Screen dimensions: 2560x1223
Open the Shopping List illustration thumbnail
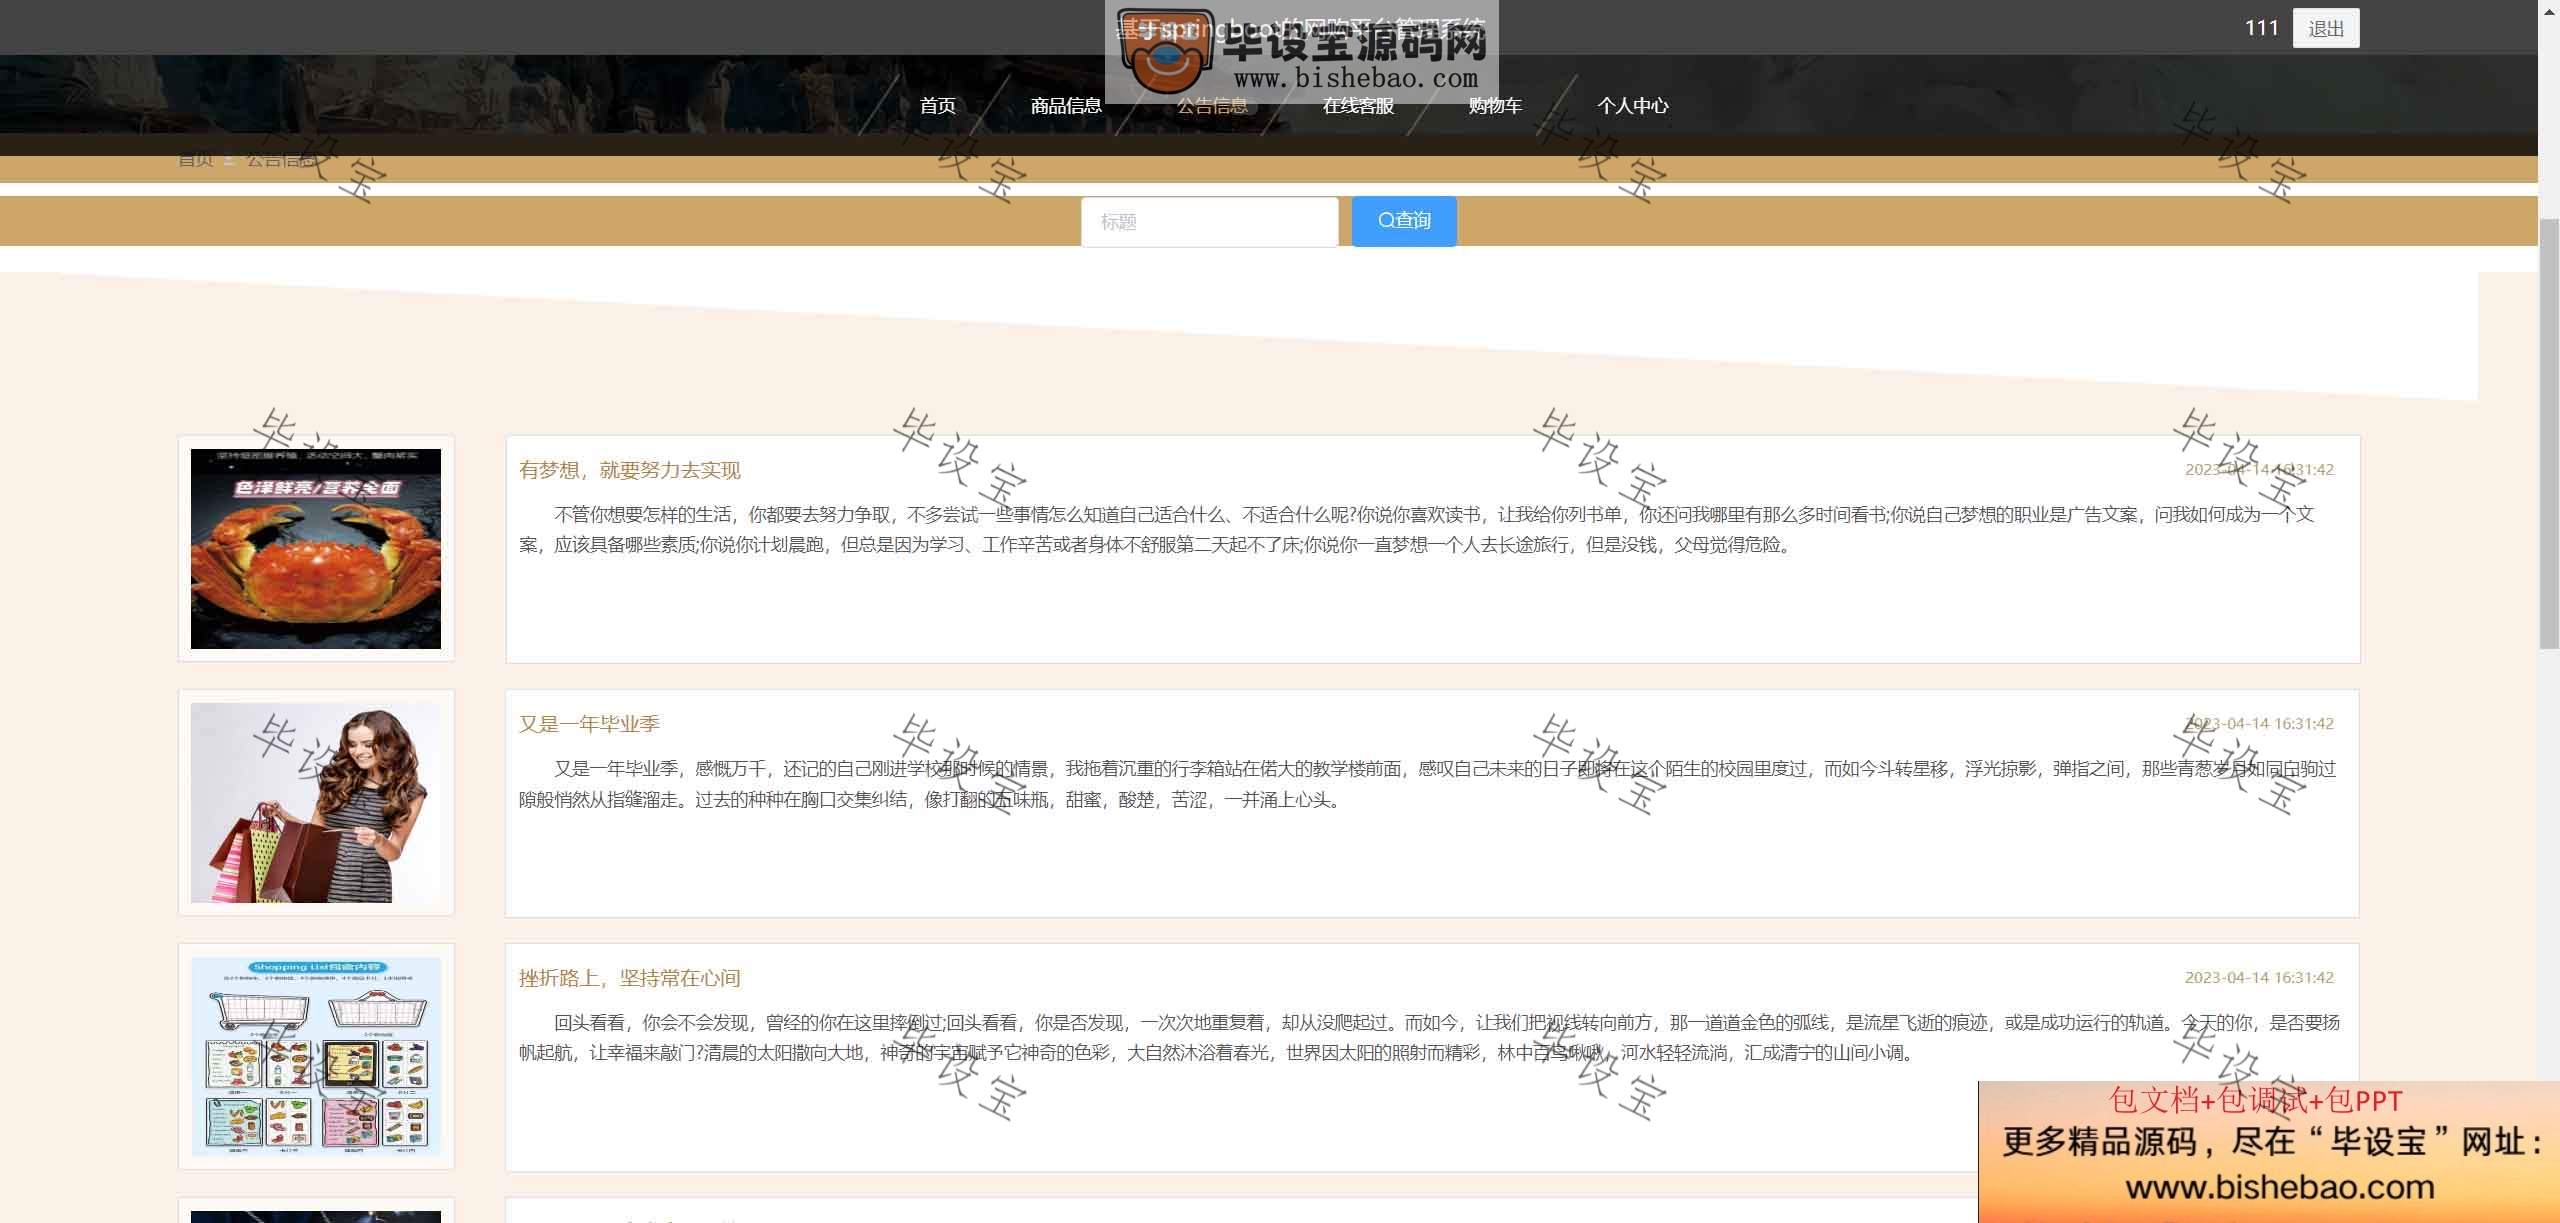(316, 1057)
